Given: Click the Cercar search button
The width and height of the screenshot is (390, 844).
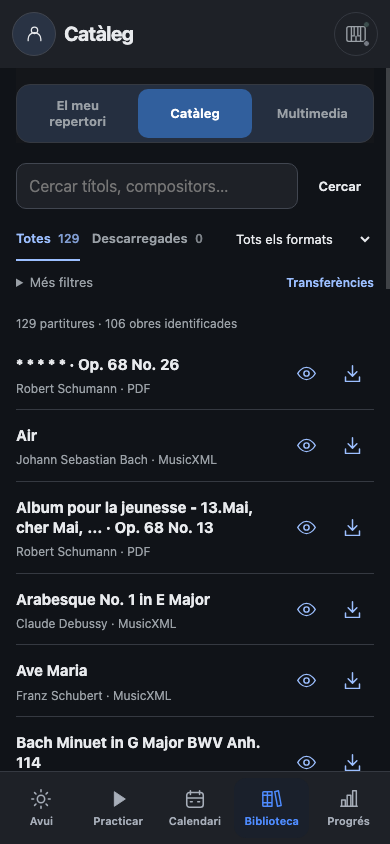Looking at the screenshot, I should 339,186.
